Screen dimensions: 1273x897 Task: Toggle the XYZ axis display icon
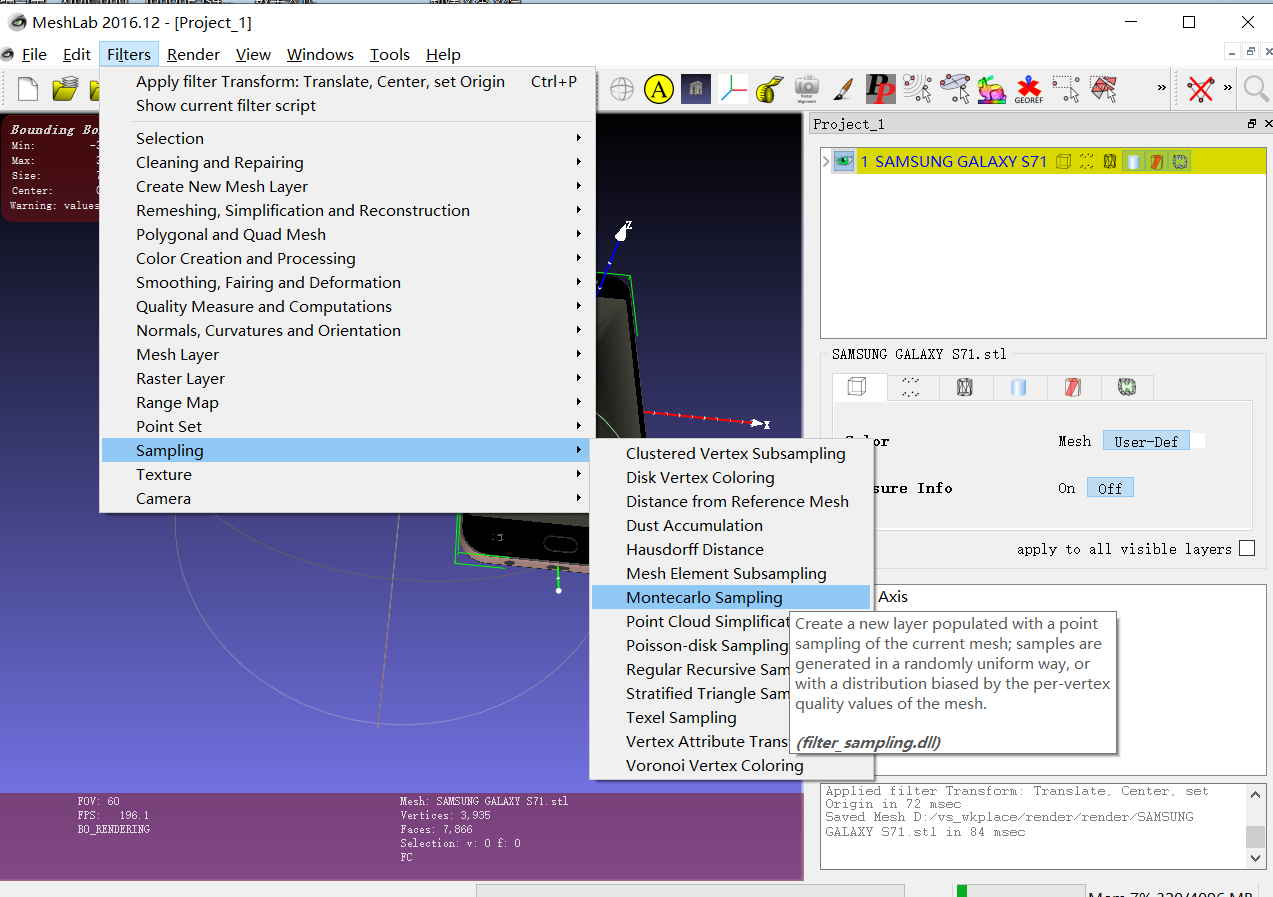pyautogui.click(x=733, y=89)
